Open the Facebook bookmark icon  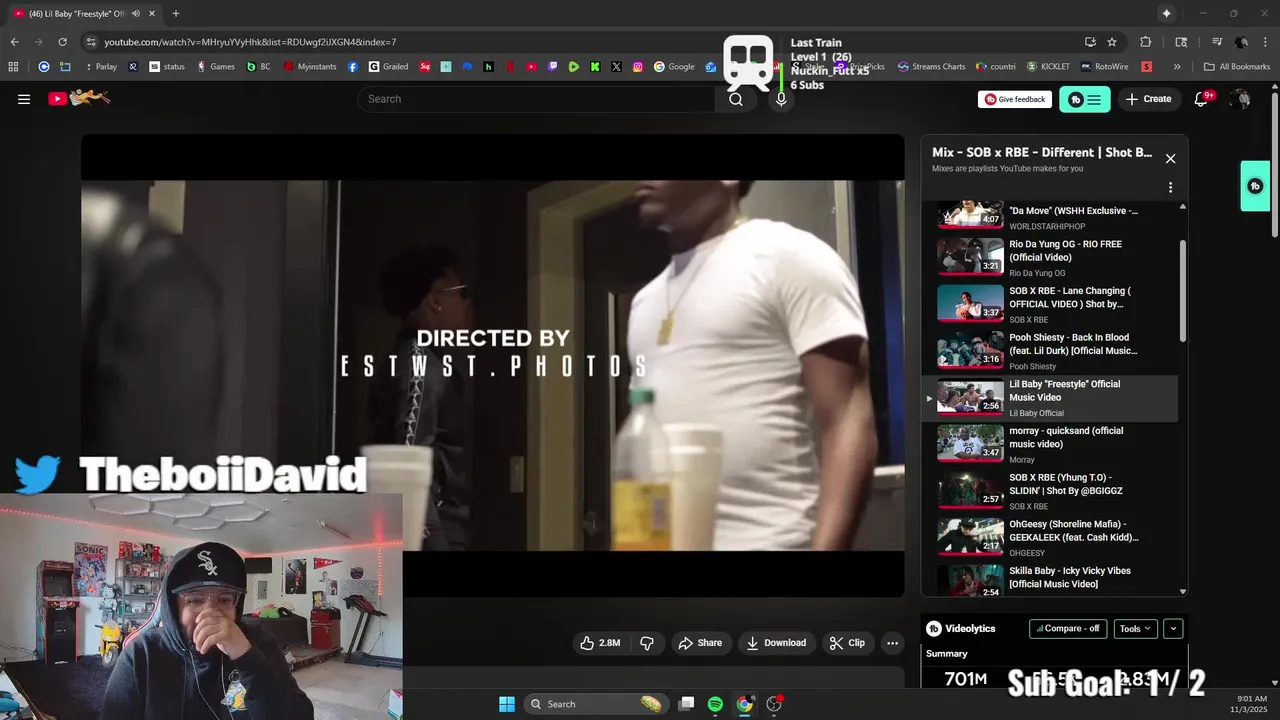coord(353,67)
